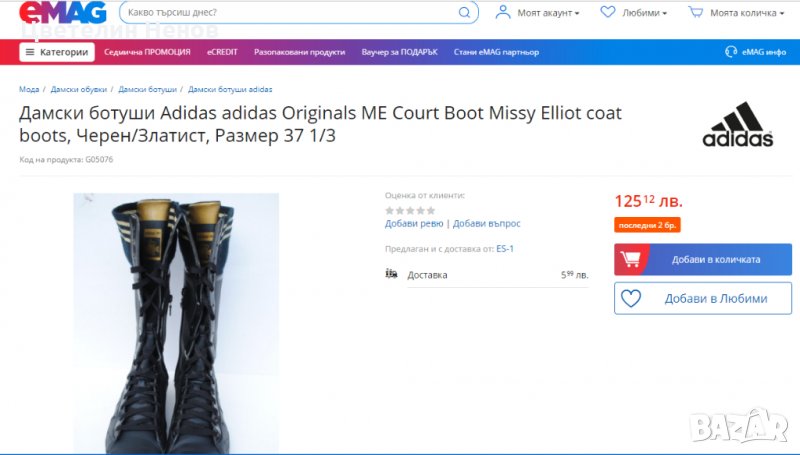Viewport: 800px width, 455px height.
Task: Open the Категории menu
Action: (57, 52)
